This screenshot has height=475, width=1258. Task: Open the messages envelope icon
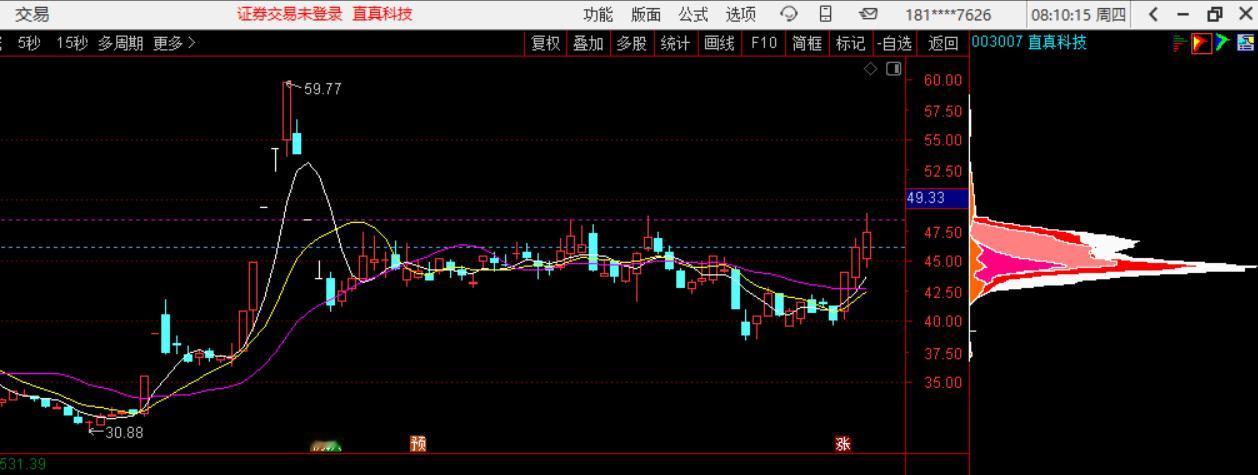tap(868, 14)
